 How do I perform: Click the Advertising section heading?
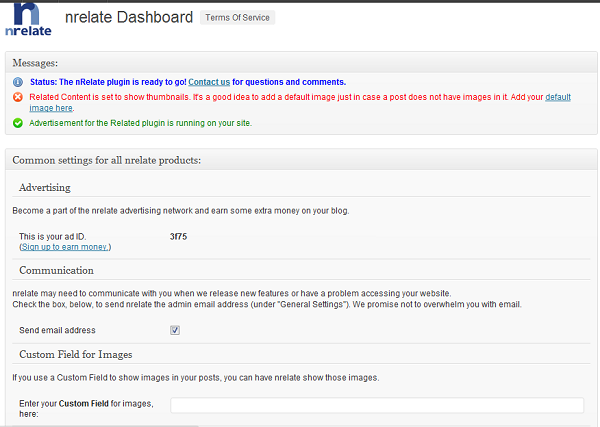(x=45, y=187)
